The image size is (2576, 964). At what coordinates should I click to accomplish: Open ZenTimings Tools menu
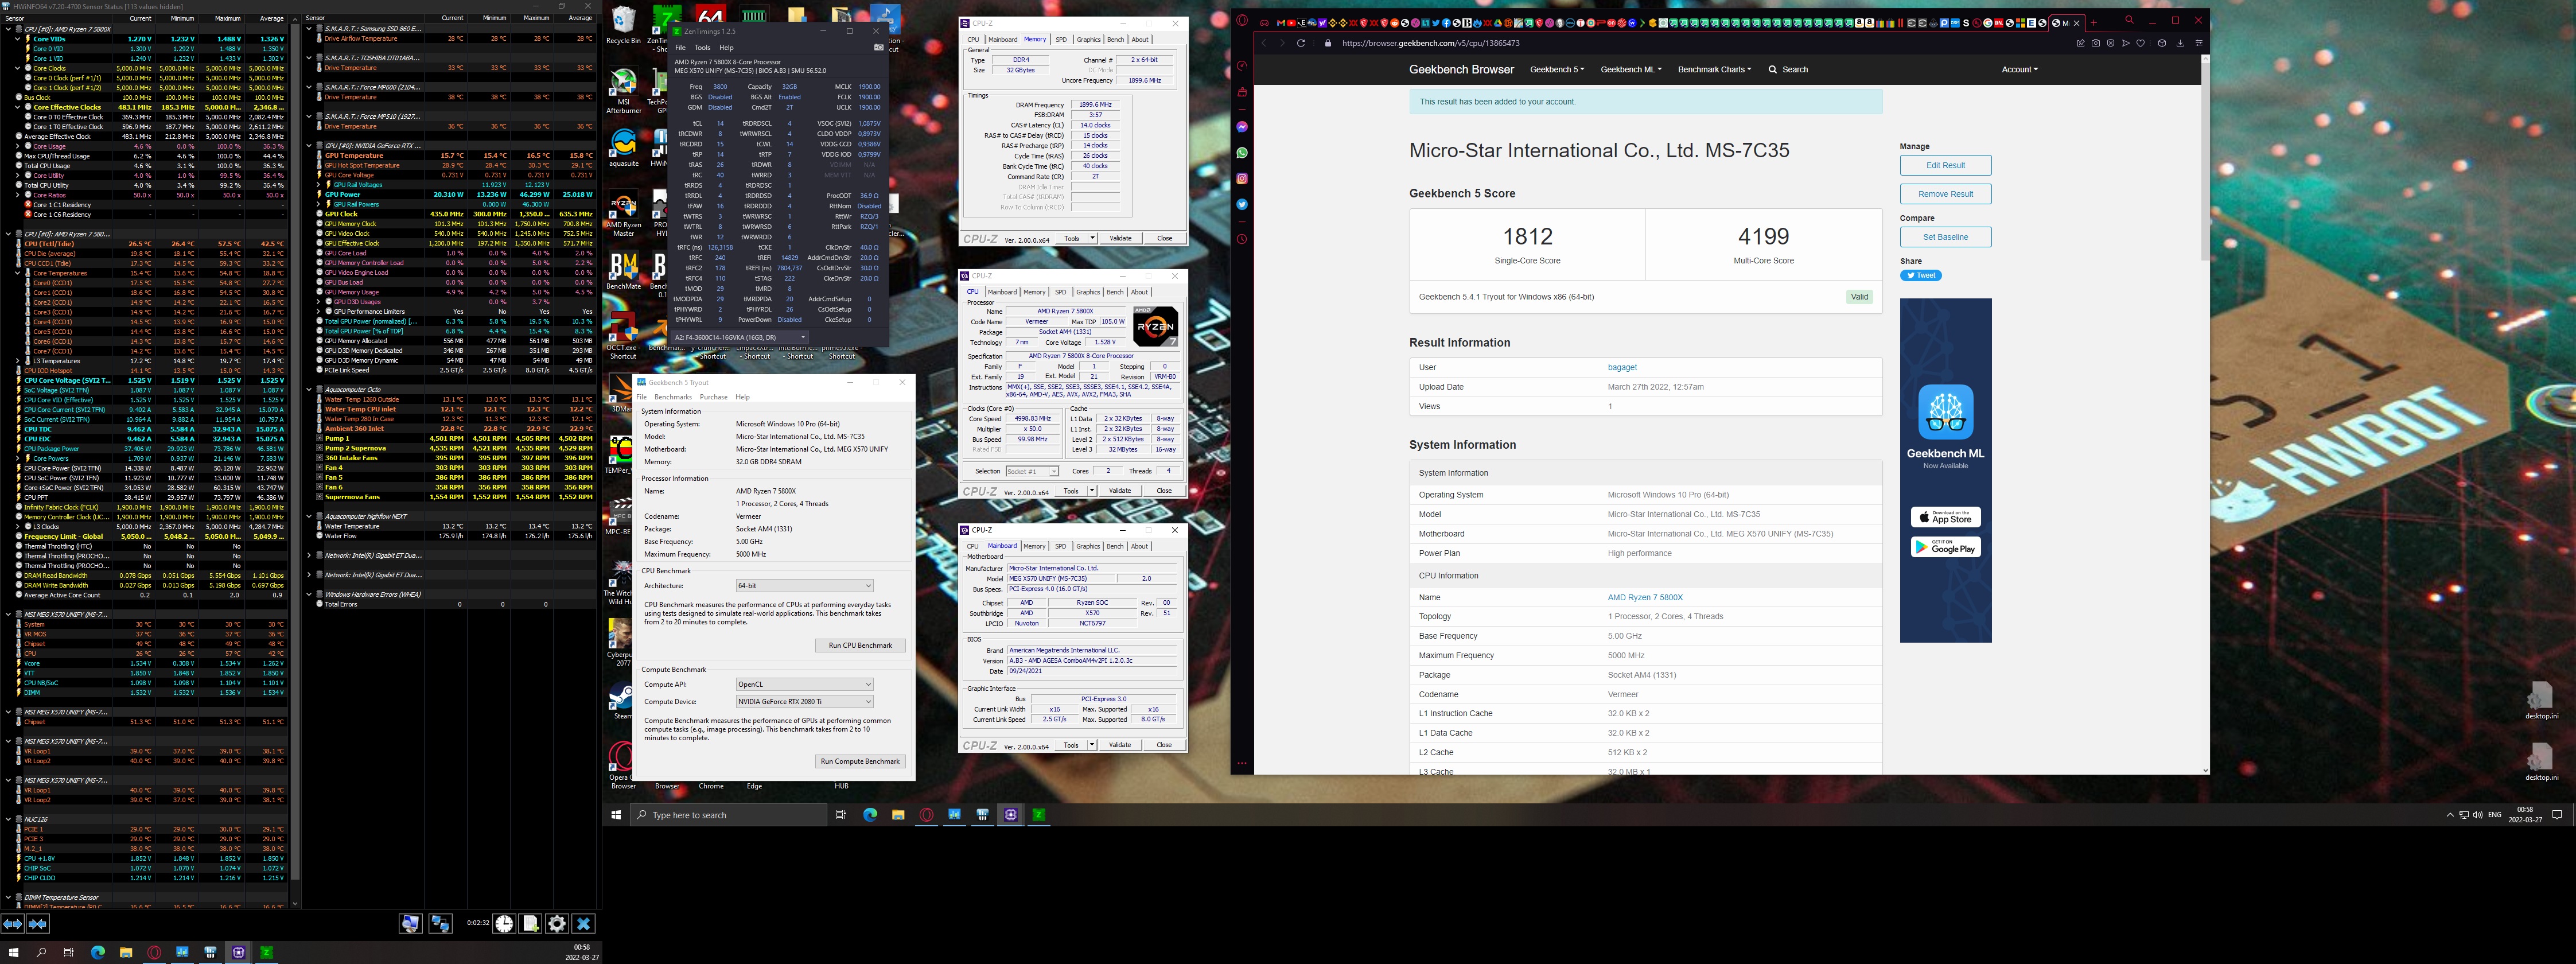click(x=702, y=47)
